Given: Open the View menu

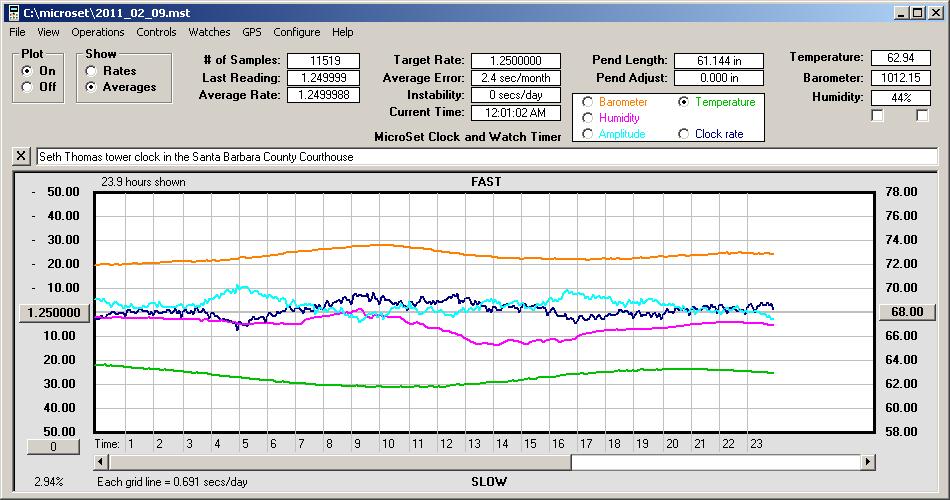Looking at the screenshot, I should click(48, 32).
